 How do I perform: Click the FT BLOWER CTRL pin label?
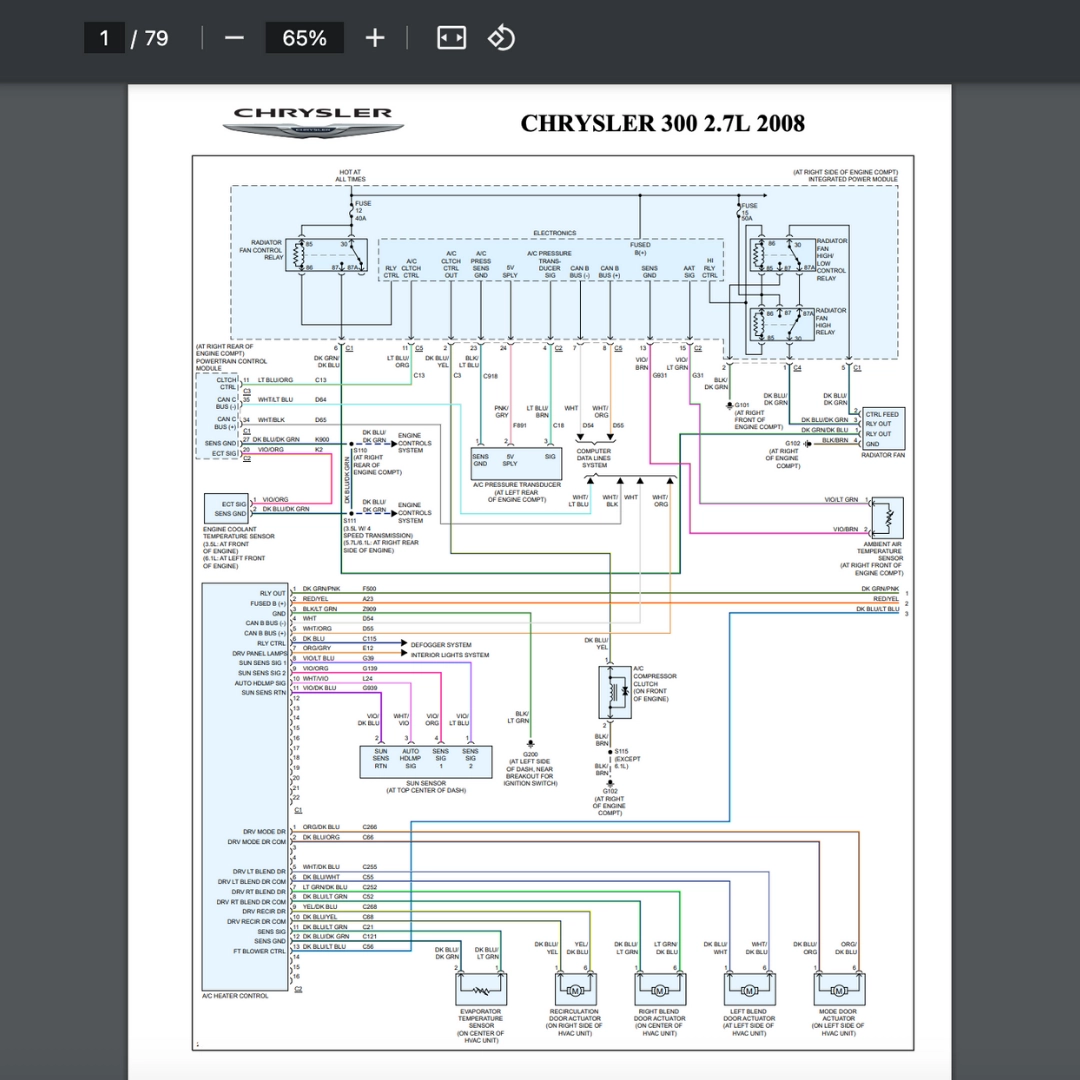(x=259, y=951)
